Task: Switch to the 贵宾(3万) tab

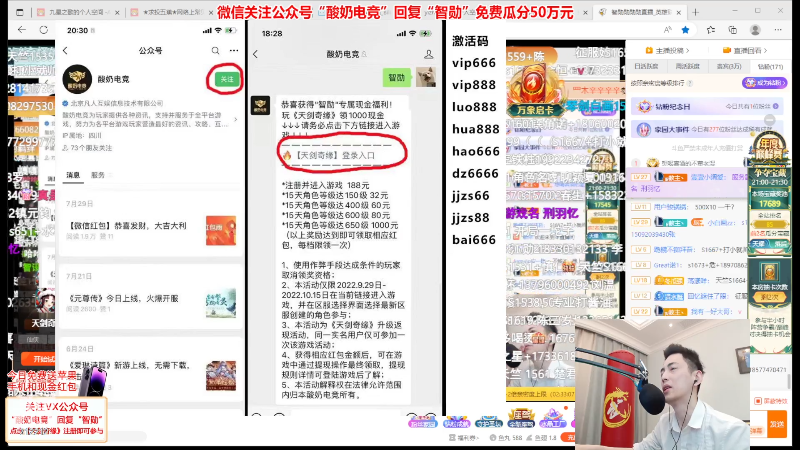Action: [728, 66]
